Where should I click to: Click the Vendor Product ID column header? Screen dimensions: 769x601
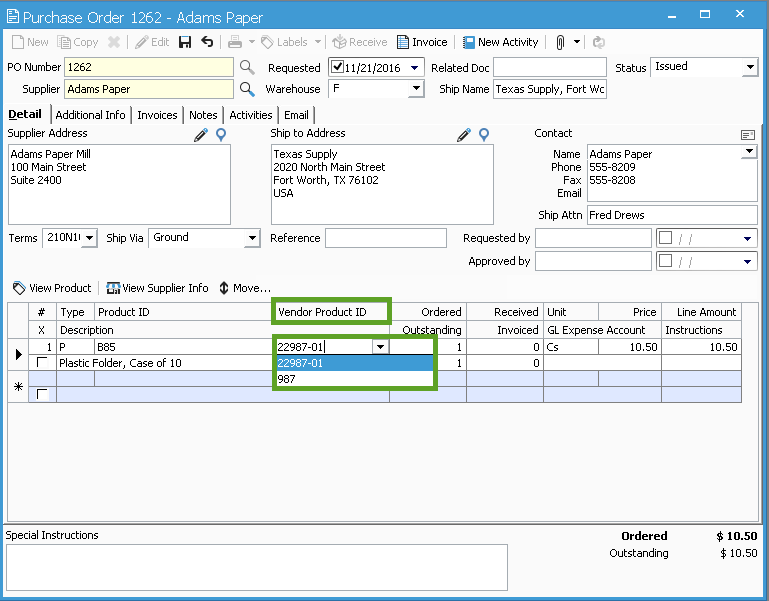point(331,312)
